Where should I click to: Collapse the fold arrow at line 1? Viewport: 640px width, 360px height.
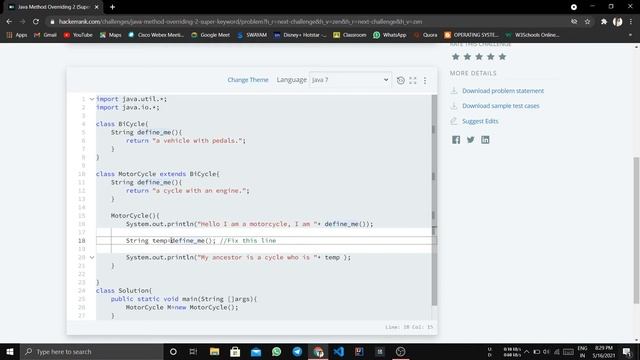tap(92, 99)
